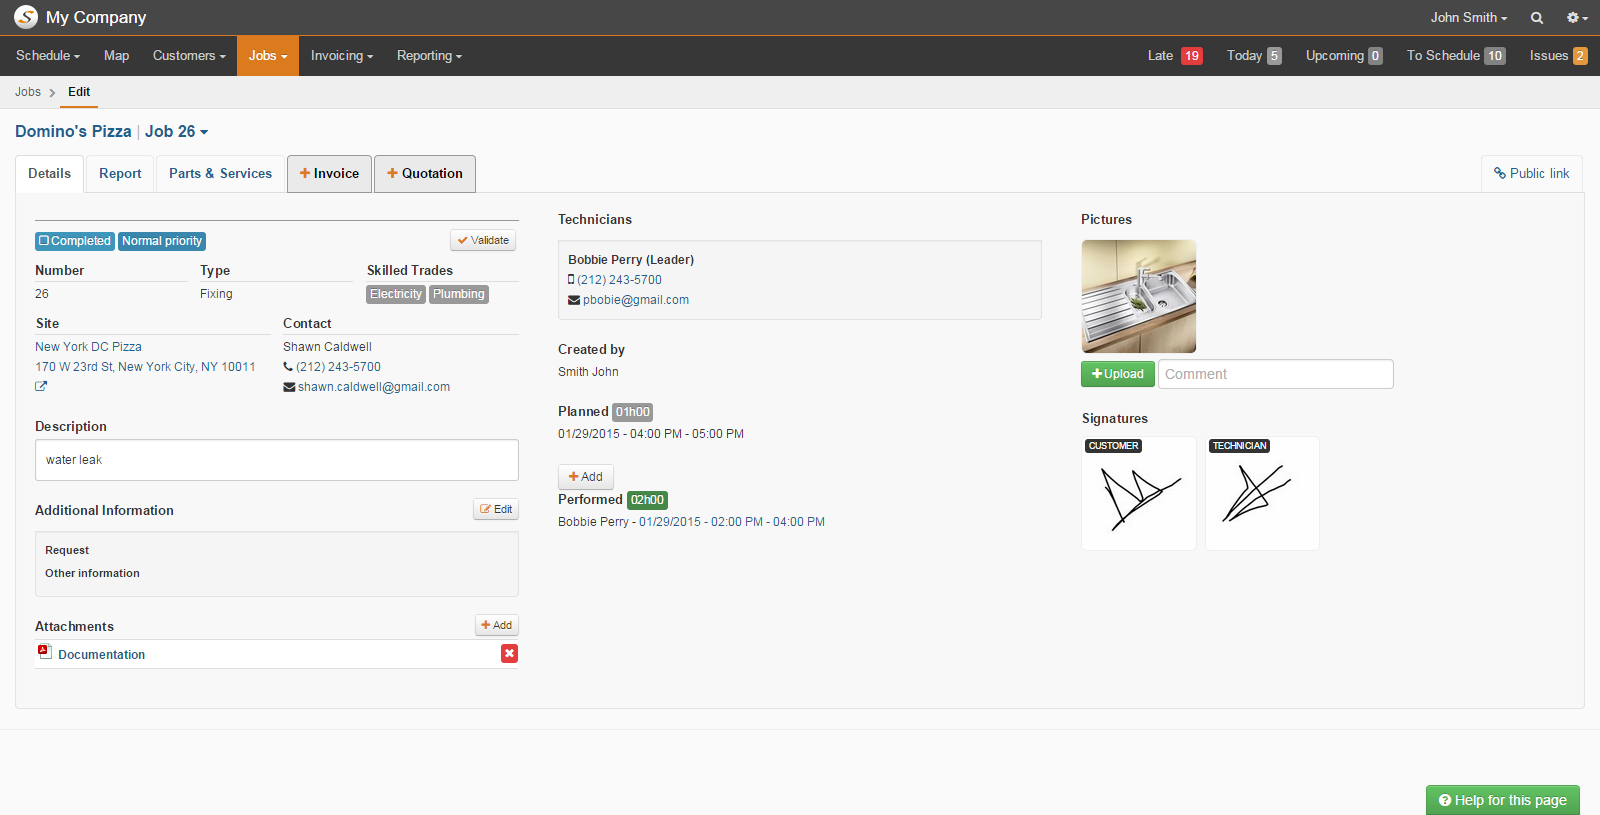Show Upcoming jobs counter
This screenshot has height=815, width=1600.
coord(1344,56)
